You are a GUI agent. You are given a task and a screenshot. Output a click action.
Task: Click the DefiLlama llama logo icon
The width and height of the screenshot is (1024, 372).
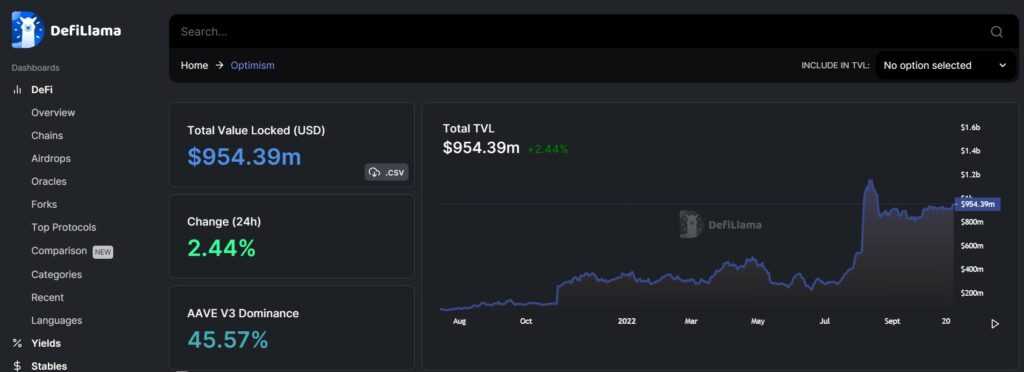coord(27,30)
